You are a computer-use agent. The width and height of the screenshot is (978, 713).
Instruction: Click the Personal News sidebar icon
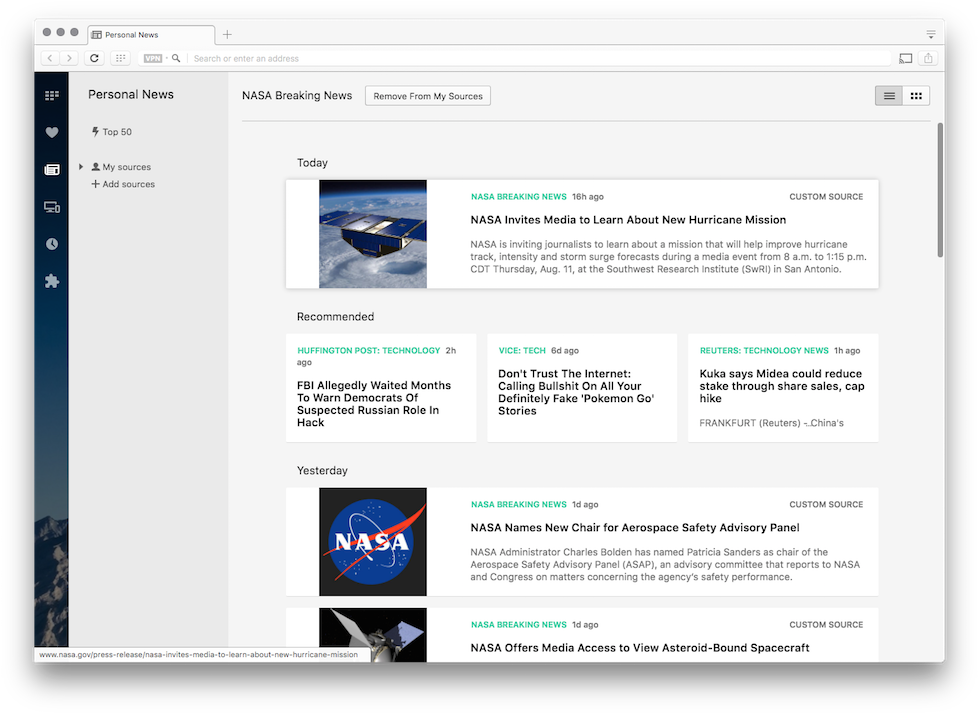click(x=52, y=170)
